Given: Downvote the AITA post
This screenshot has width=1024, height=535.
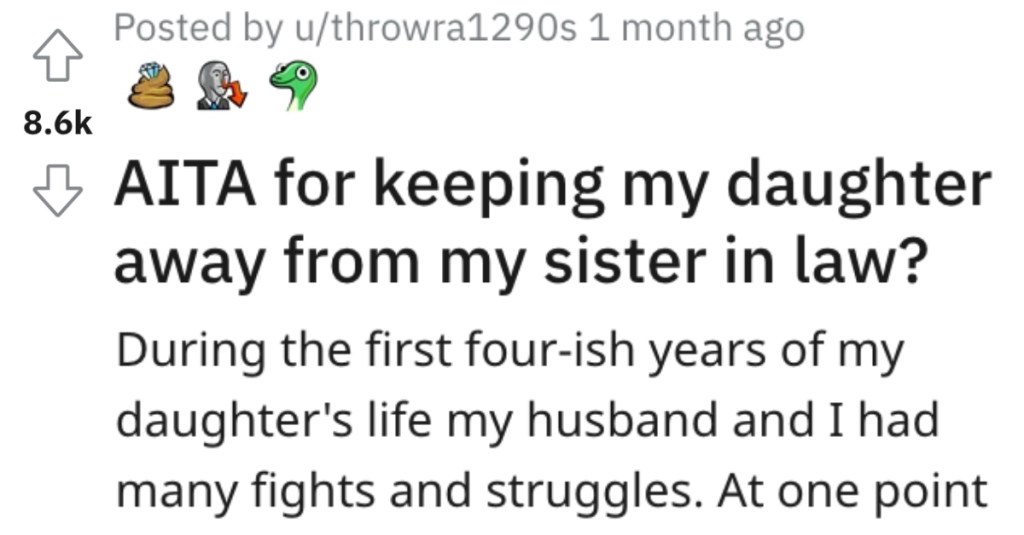Looking at the screenshot, I should click(x=58, y=190).
